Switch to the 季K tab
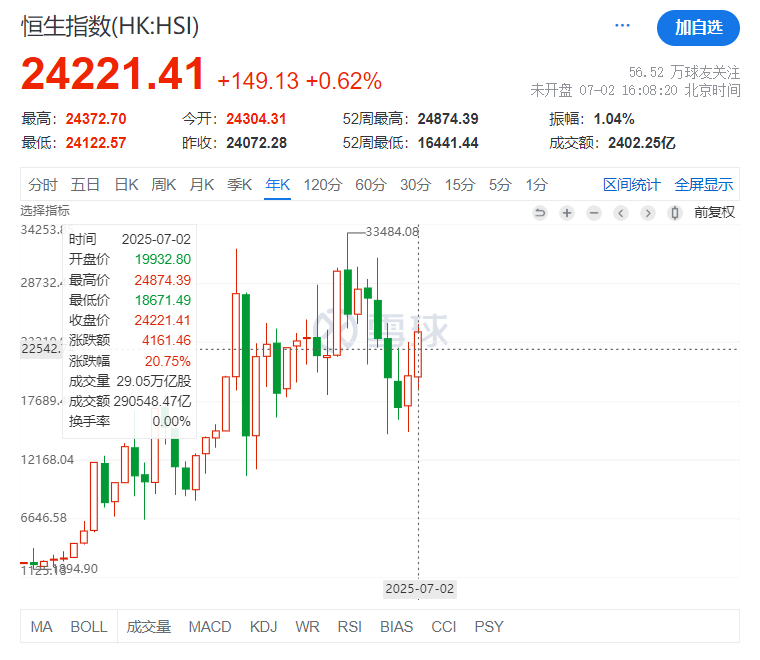 pyautogui.click(x=239, y=185)
